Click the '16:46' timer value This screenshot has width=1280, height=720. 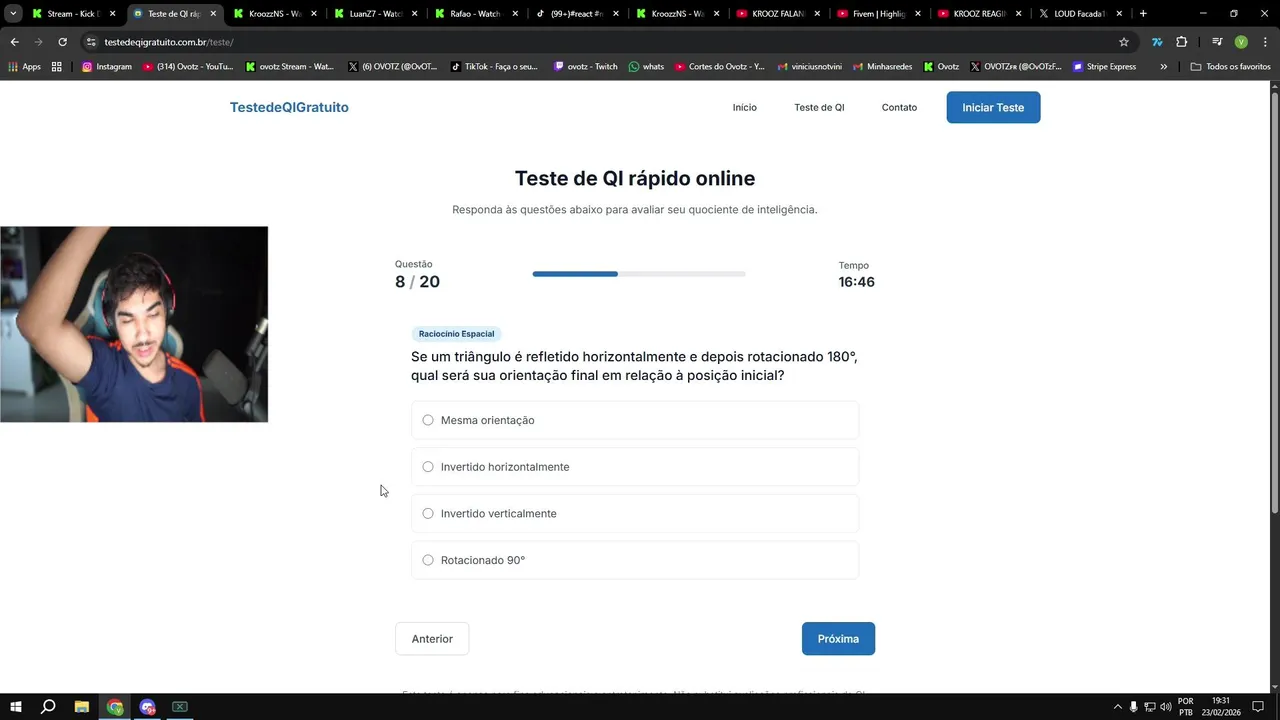click(x=856, y=282)
